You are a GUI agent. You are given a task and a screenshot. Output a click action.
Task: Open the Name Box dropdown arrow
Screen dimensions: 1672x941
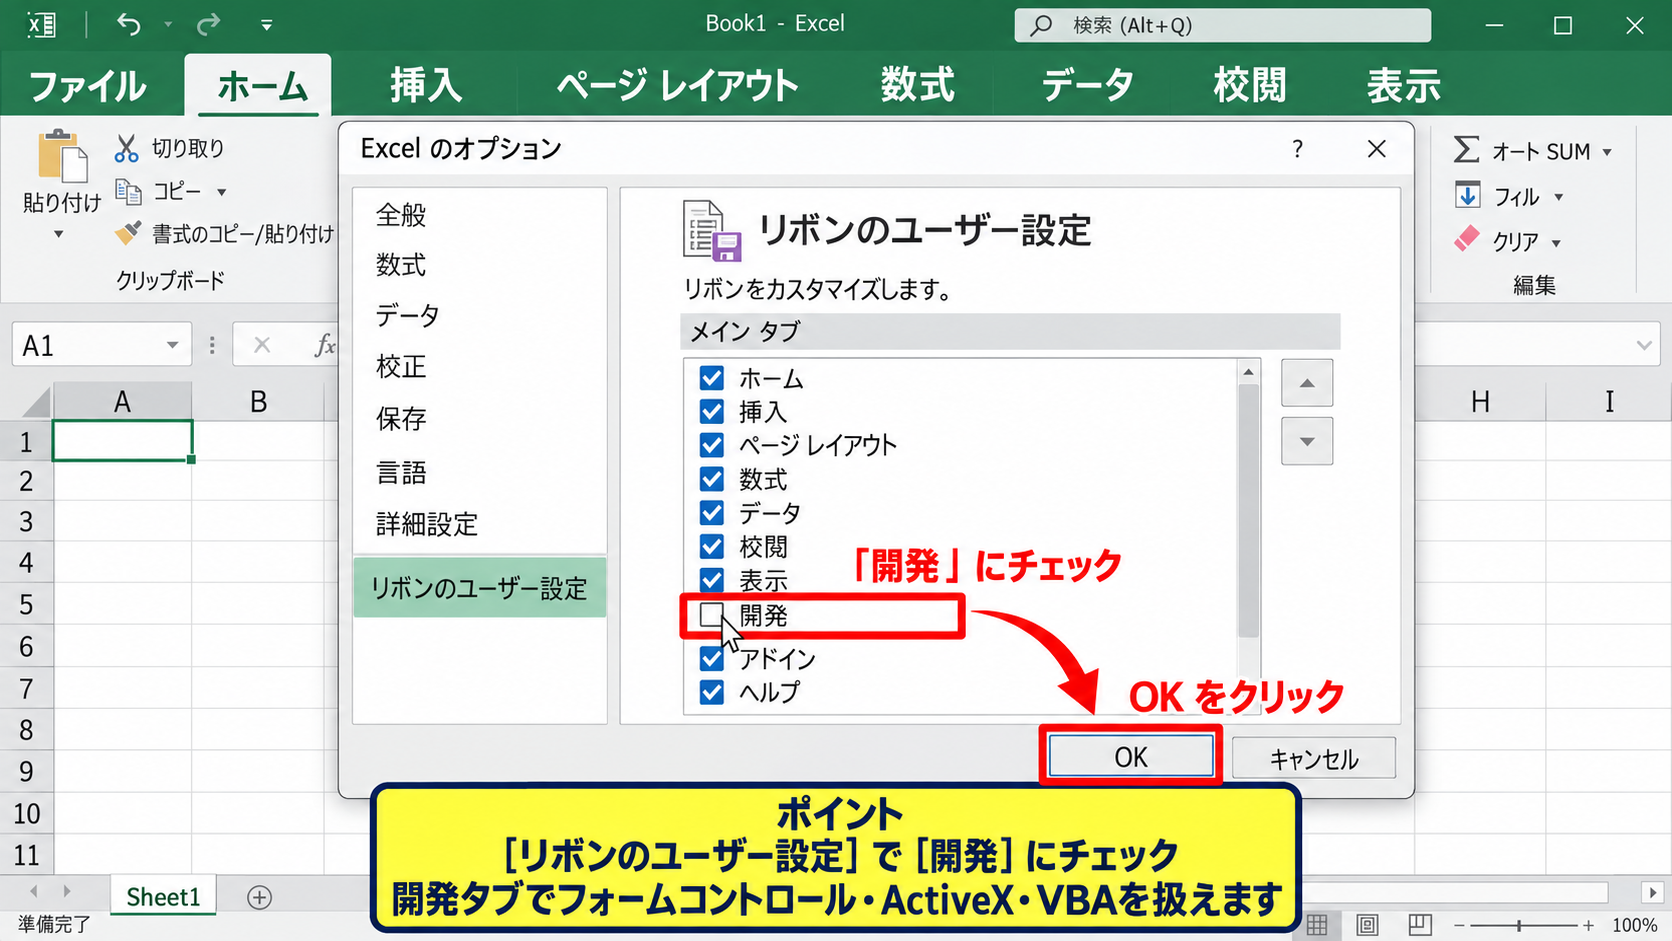pyautogui.click(x=172, y=346)
